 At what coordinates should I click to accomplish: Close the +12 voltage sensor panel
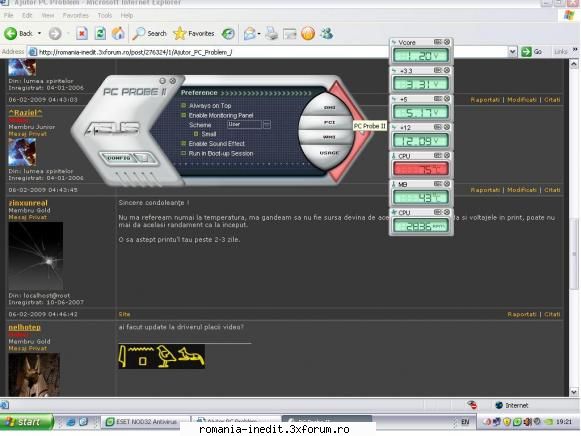click(447, 127)
